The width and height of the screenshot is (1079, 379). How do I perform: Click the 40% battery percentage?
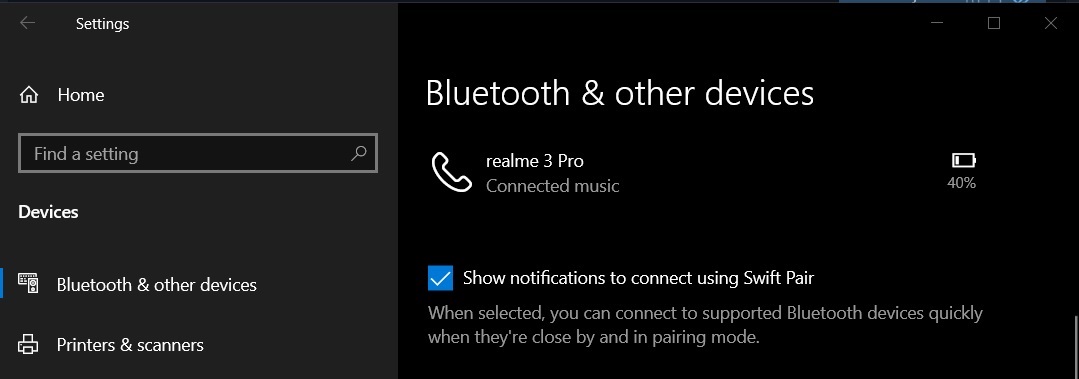pos(961,183)
